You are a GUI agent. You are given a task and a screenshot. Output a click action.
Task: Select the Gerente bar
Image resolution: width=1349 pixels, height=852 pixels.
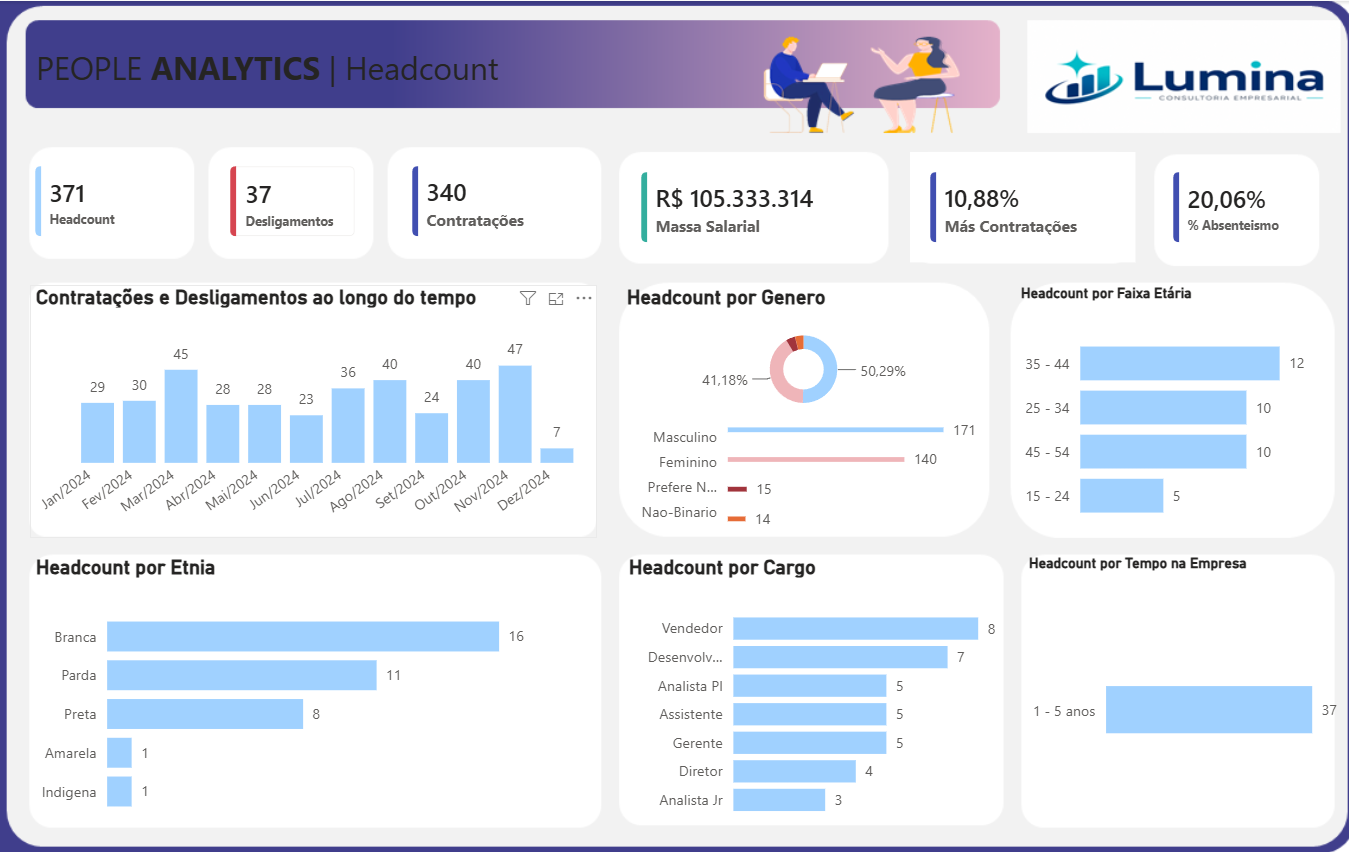pyautogui.click(x=810, y=743)
